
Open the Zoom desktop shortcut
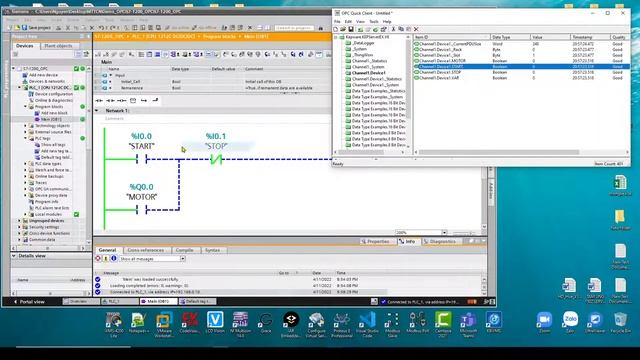tap(544, 322)
